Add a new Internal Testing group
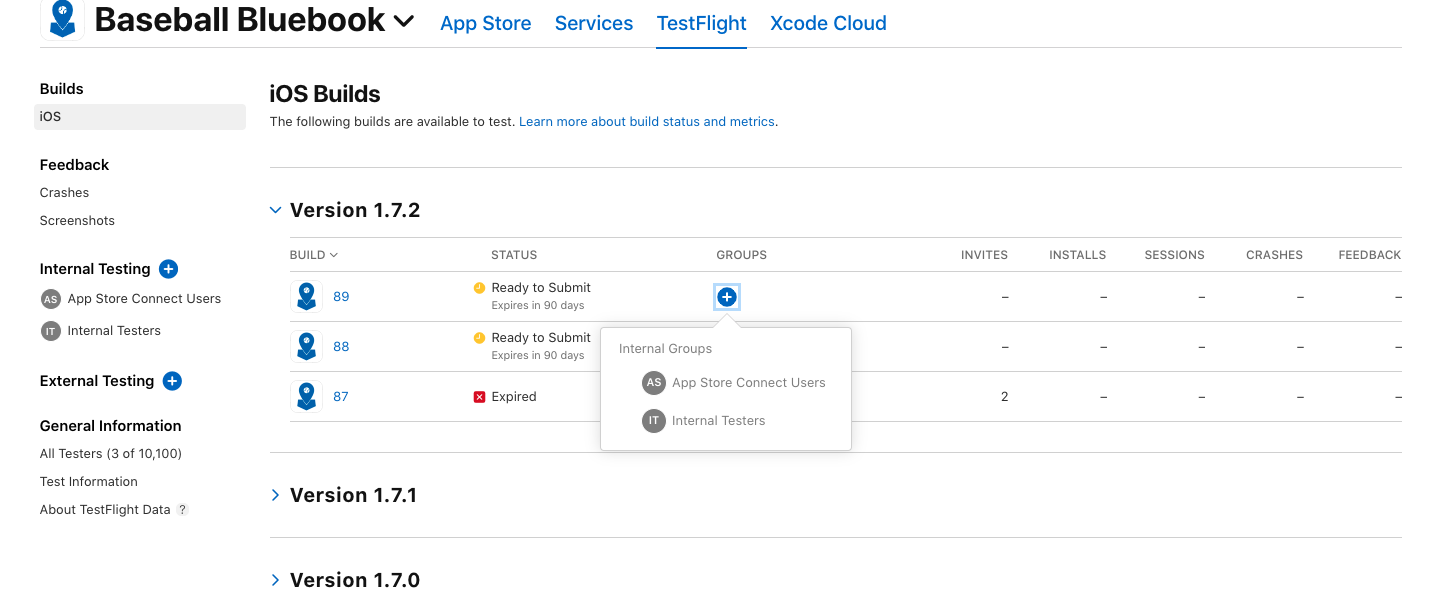This screenshot has height=608, width=1452. tap(169, 269)
